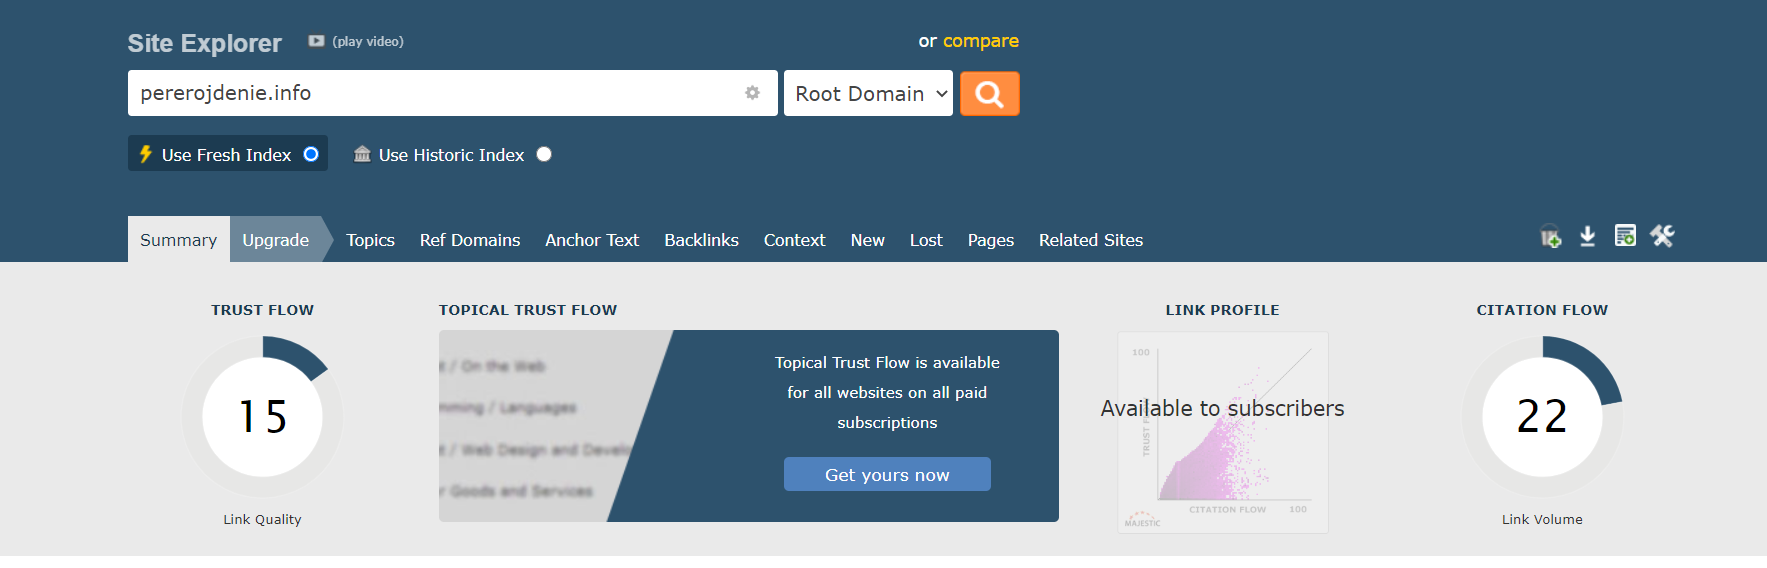
Task: Click the Citation Flow 22 gauge
Action: (1542, 416)
